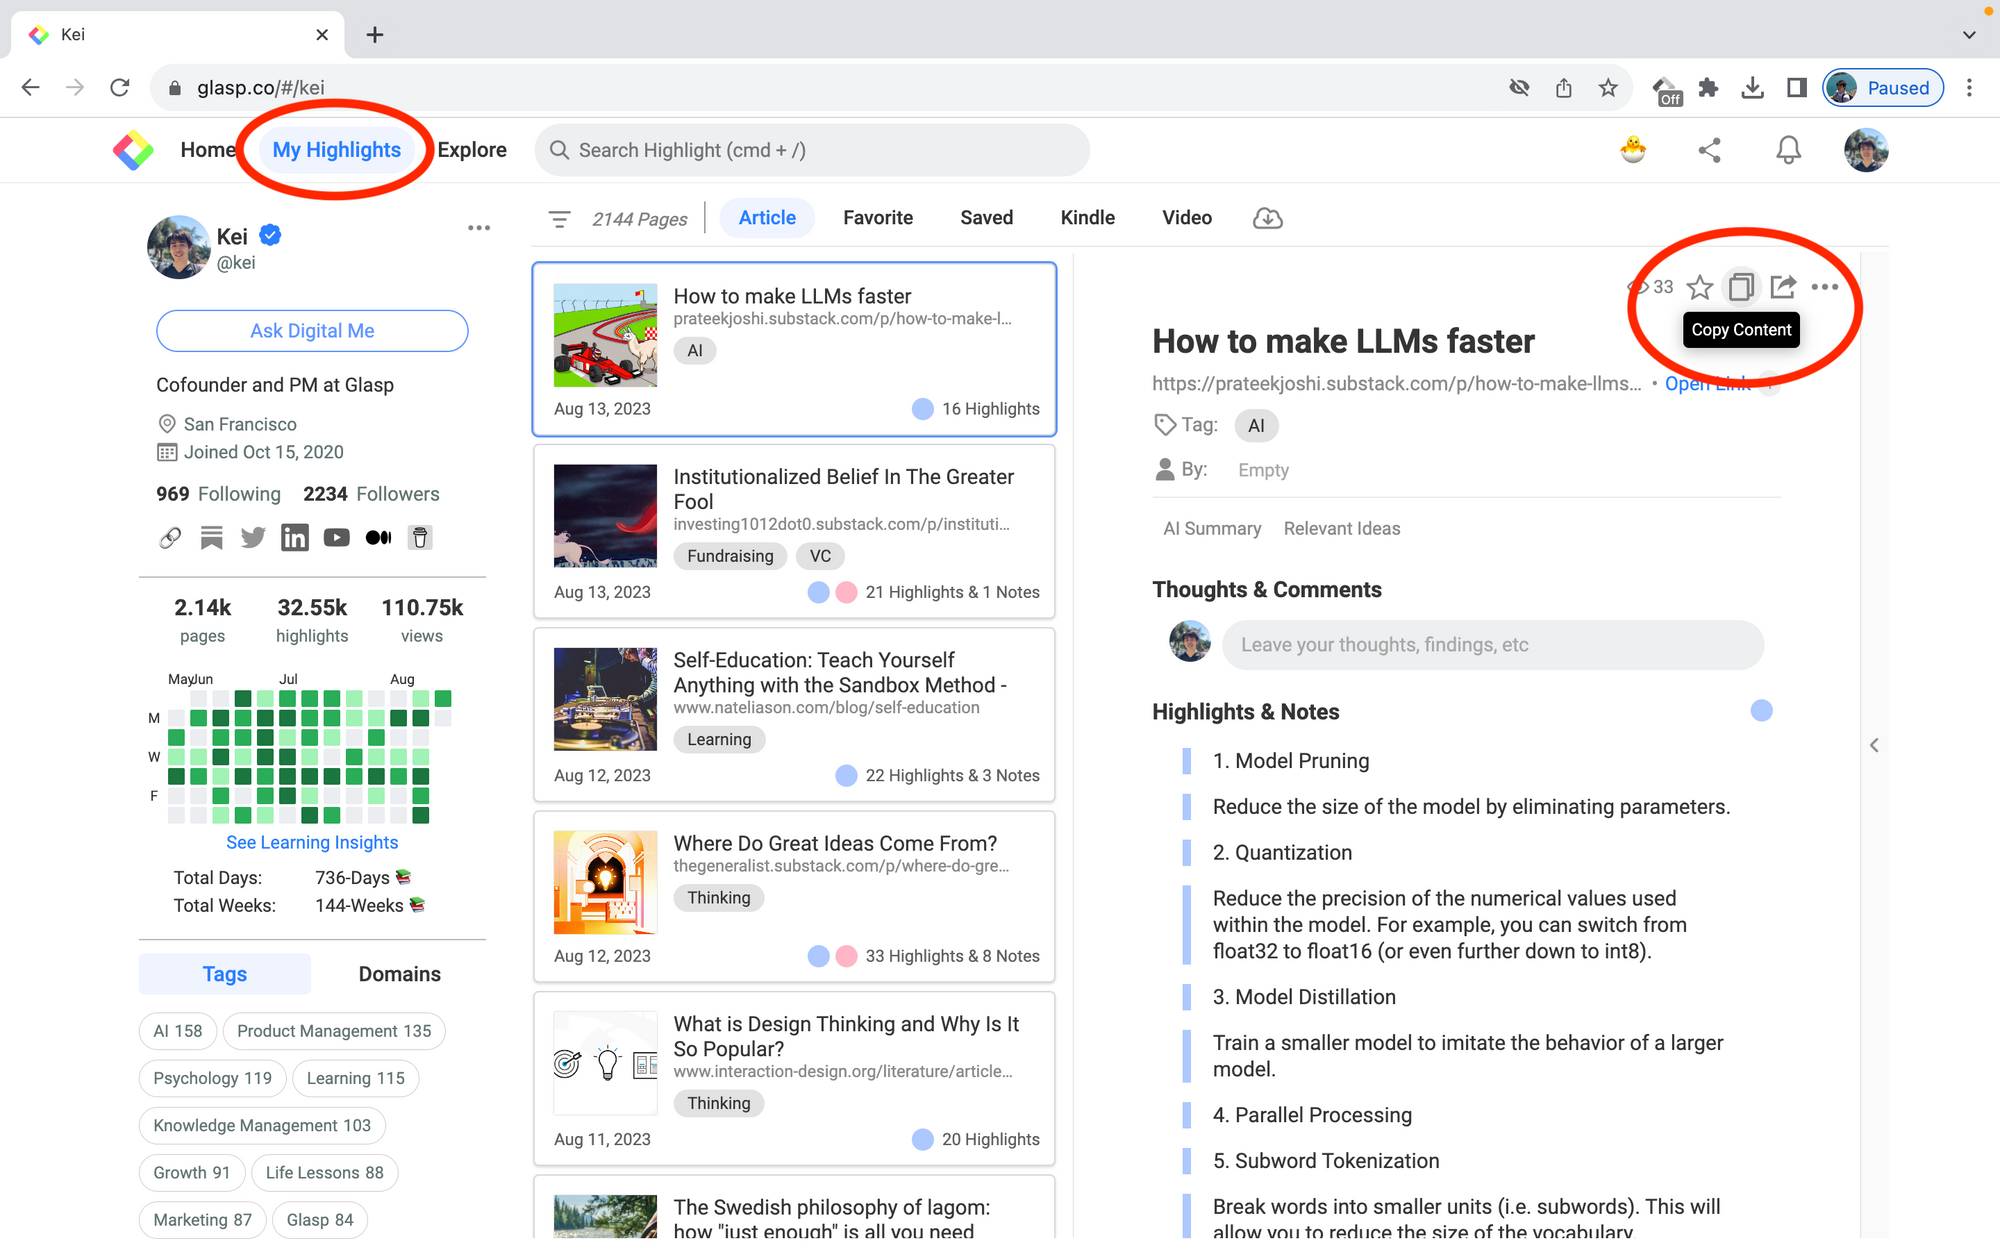Image resolution: width=2000 pixels, height=1250 pixels.
Task: Open the YouTube profile icon
Action: point(337,538)
